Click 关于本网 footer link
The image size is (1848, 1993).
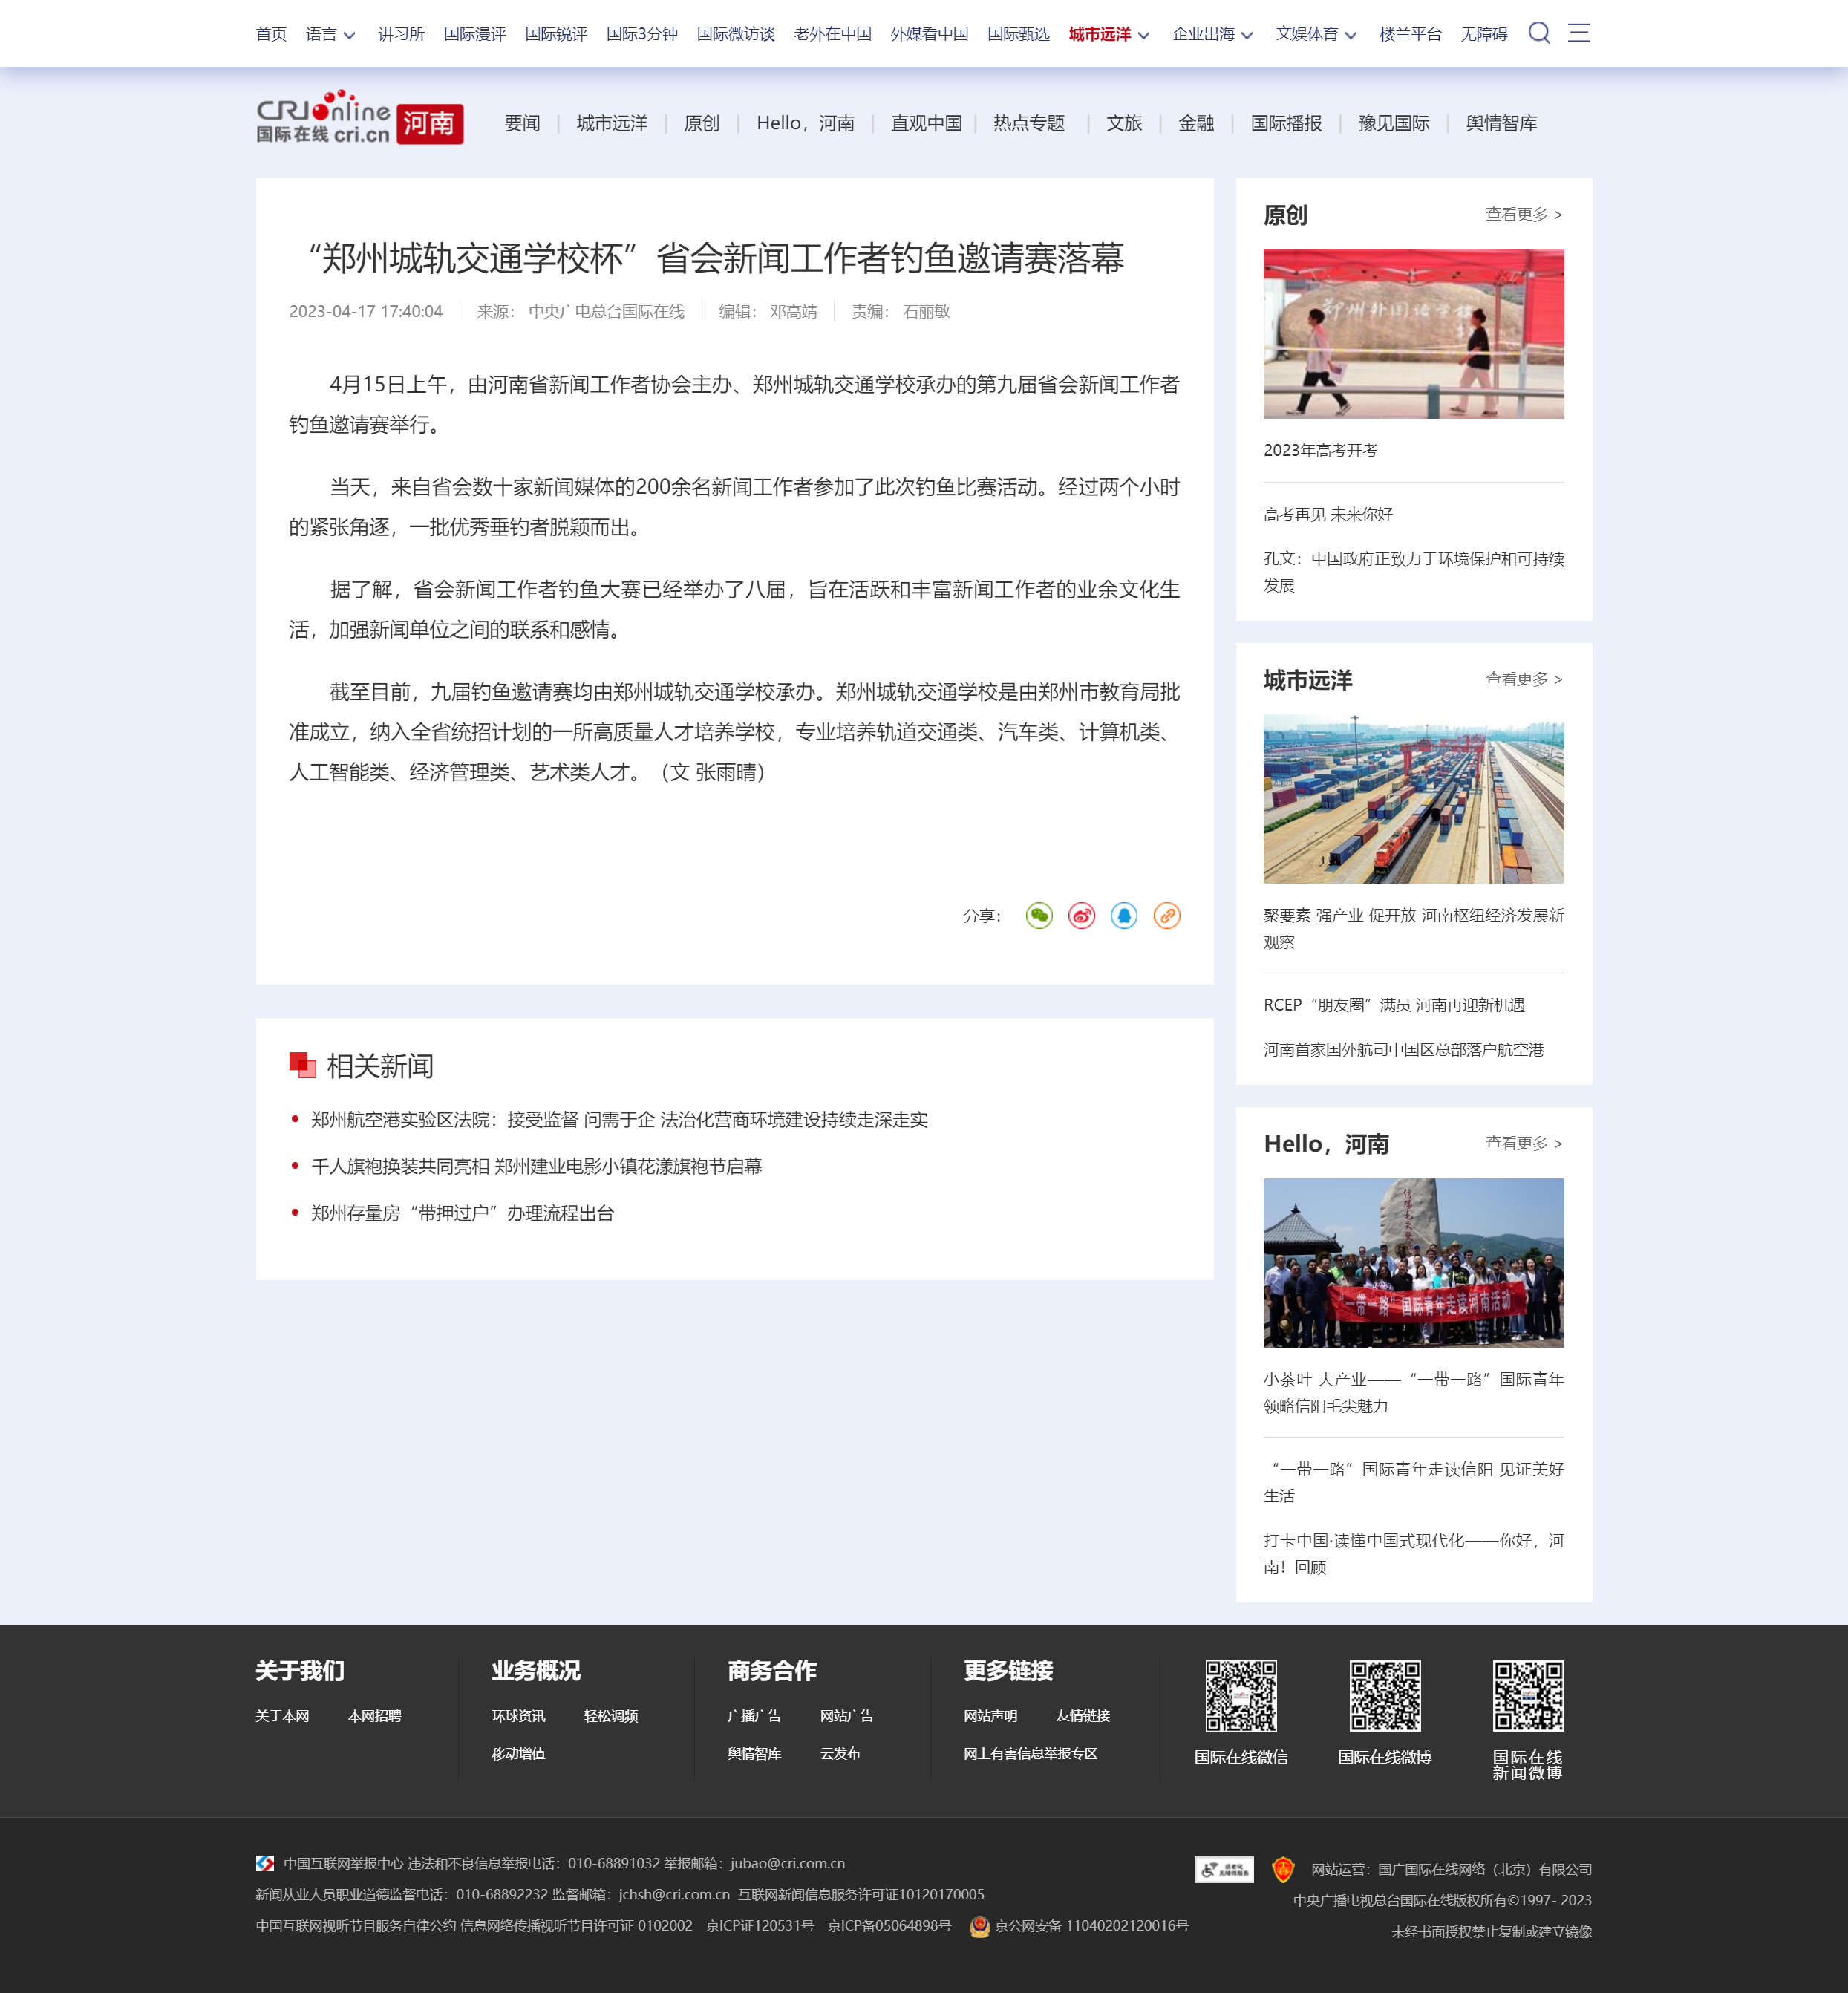click(282, 1716)
